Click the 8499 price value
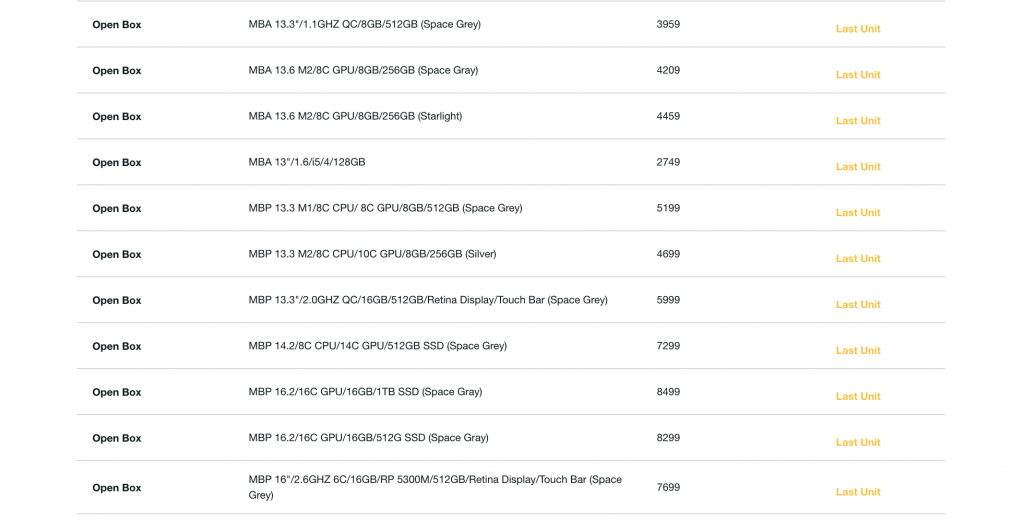Viewport: 1024px width, 520px height. point(668,392)
